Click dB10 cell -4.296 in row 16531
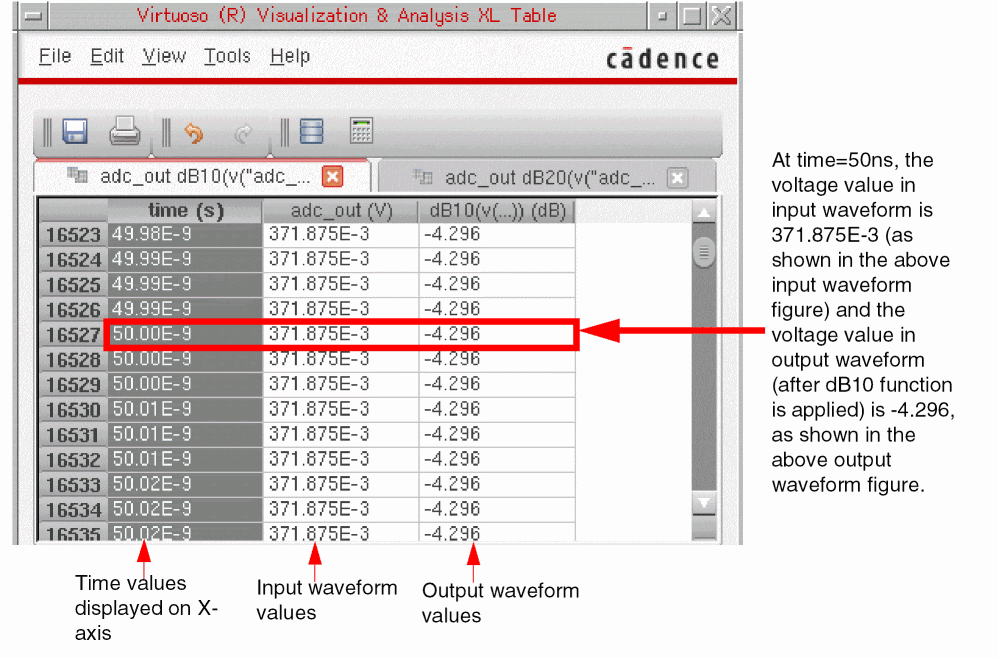The image size is (997, 658). [x=497, y=434]
